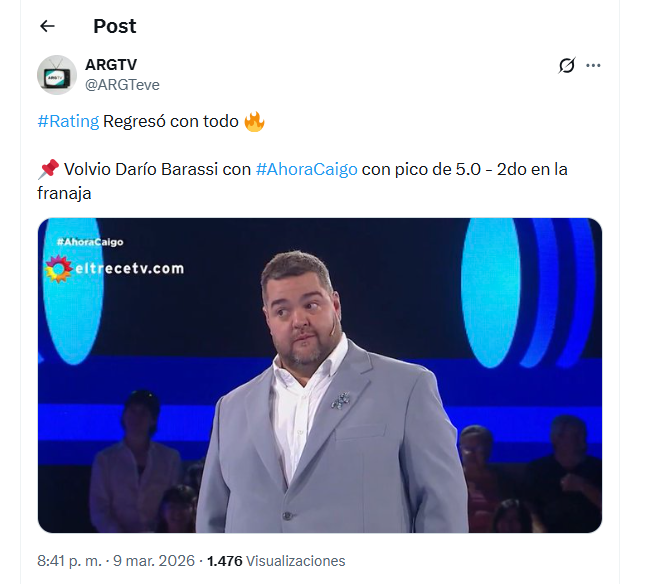Open the #Rating hashtag
Viewport: 649px width, 584px height.
(x=68, y=122)
